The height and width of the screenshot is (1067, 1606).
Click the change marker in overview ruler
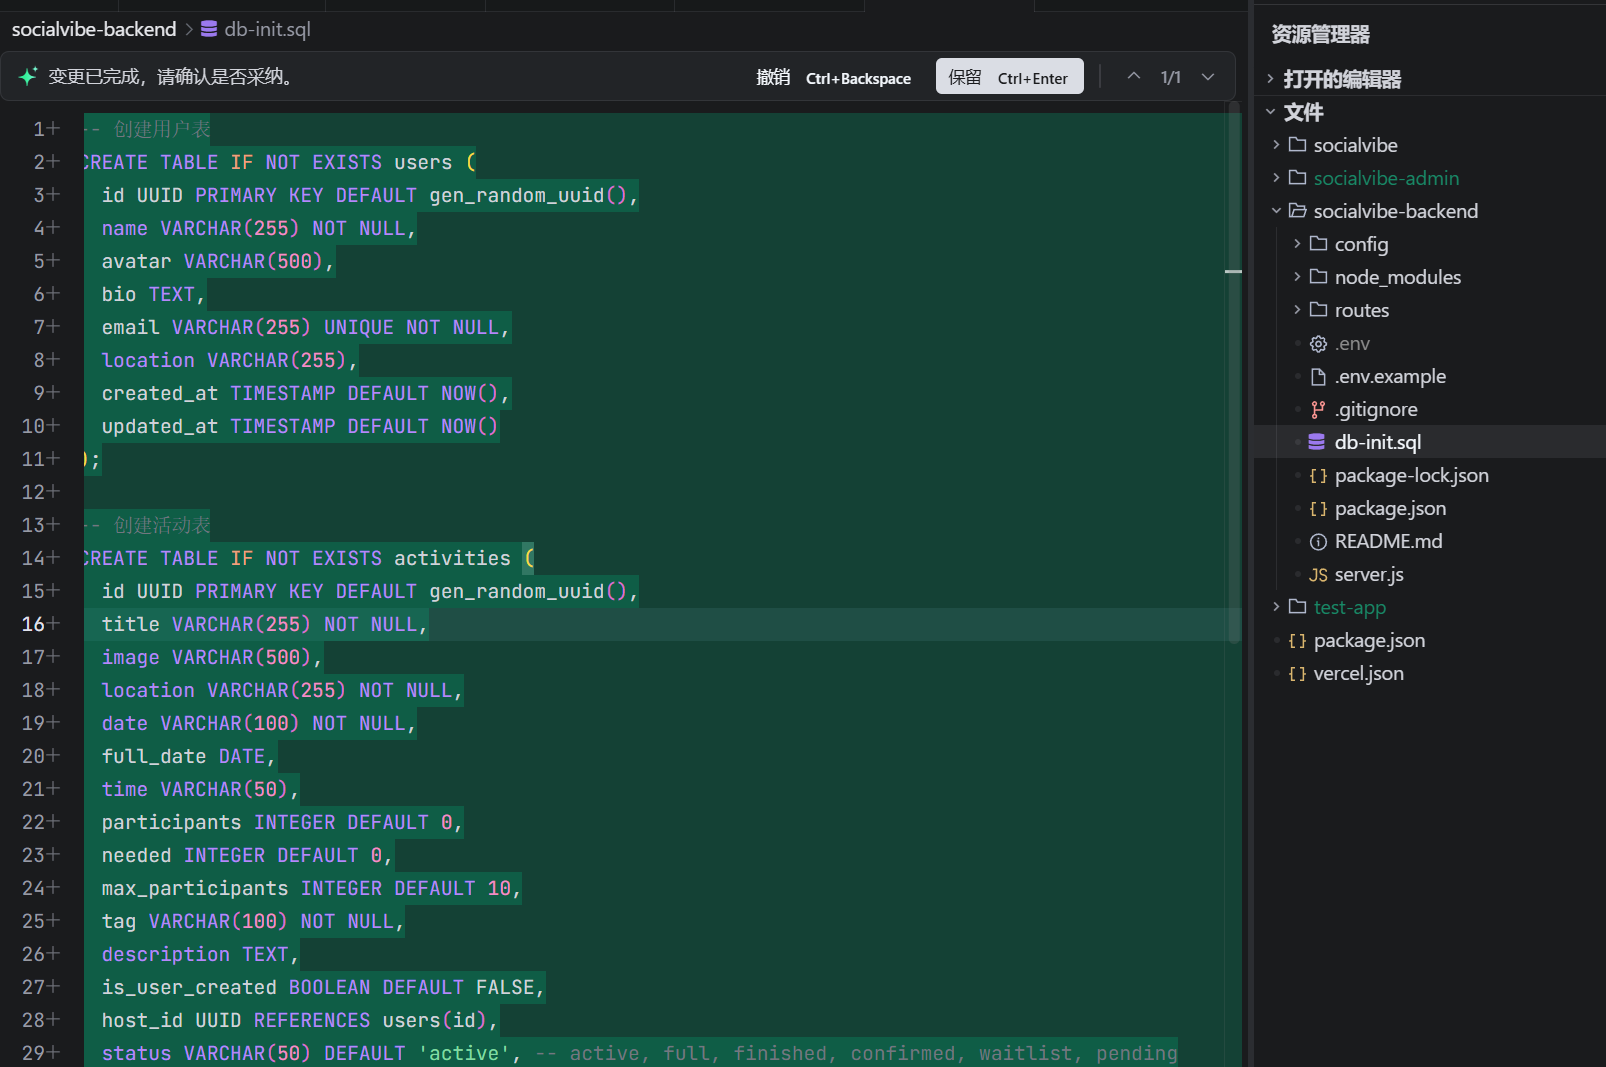1234,271
